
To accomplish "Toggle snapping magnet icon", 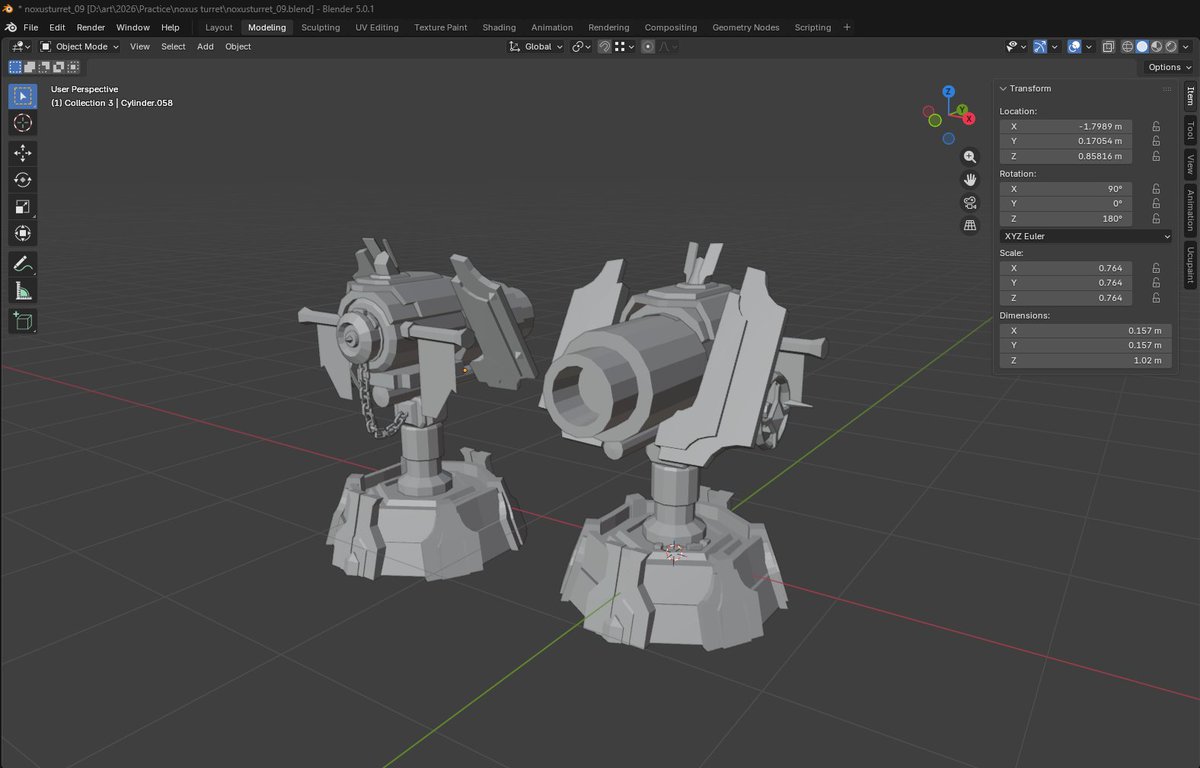I will click(605, 46).
